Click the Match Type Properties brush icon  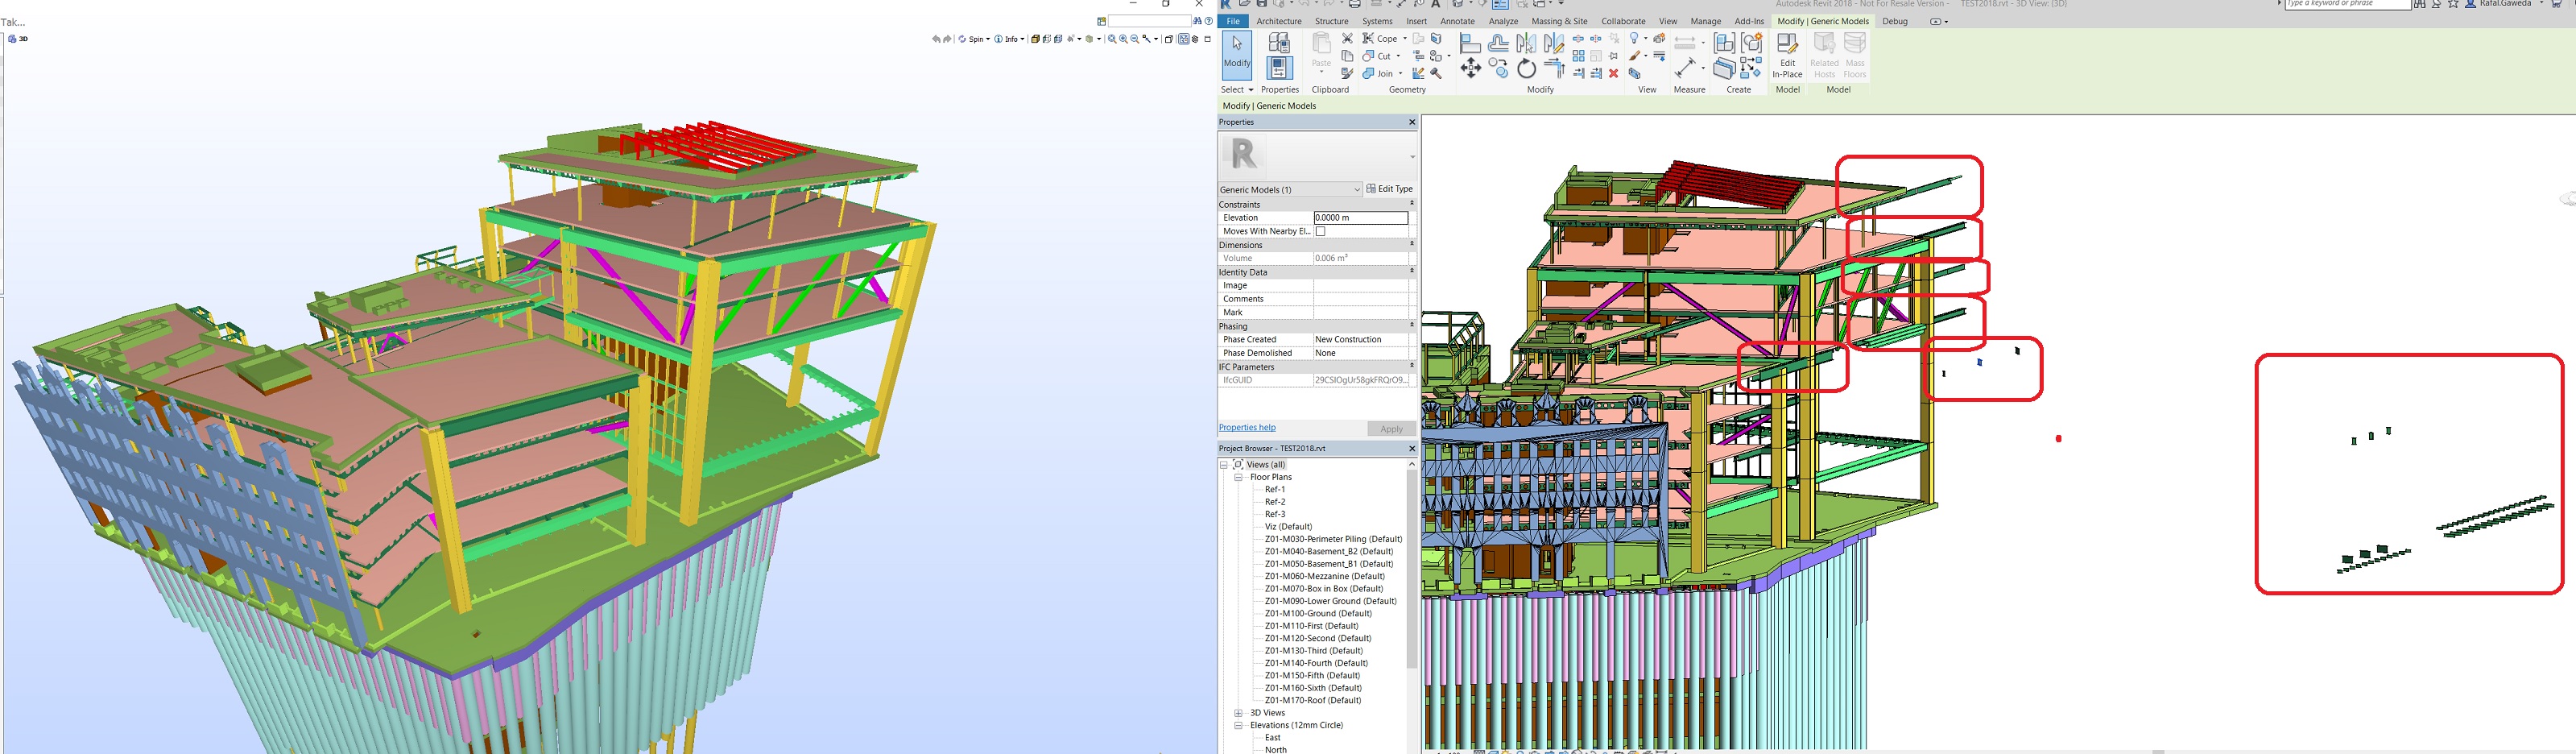[x=1347, y=73]
